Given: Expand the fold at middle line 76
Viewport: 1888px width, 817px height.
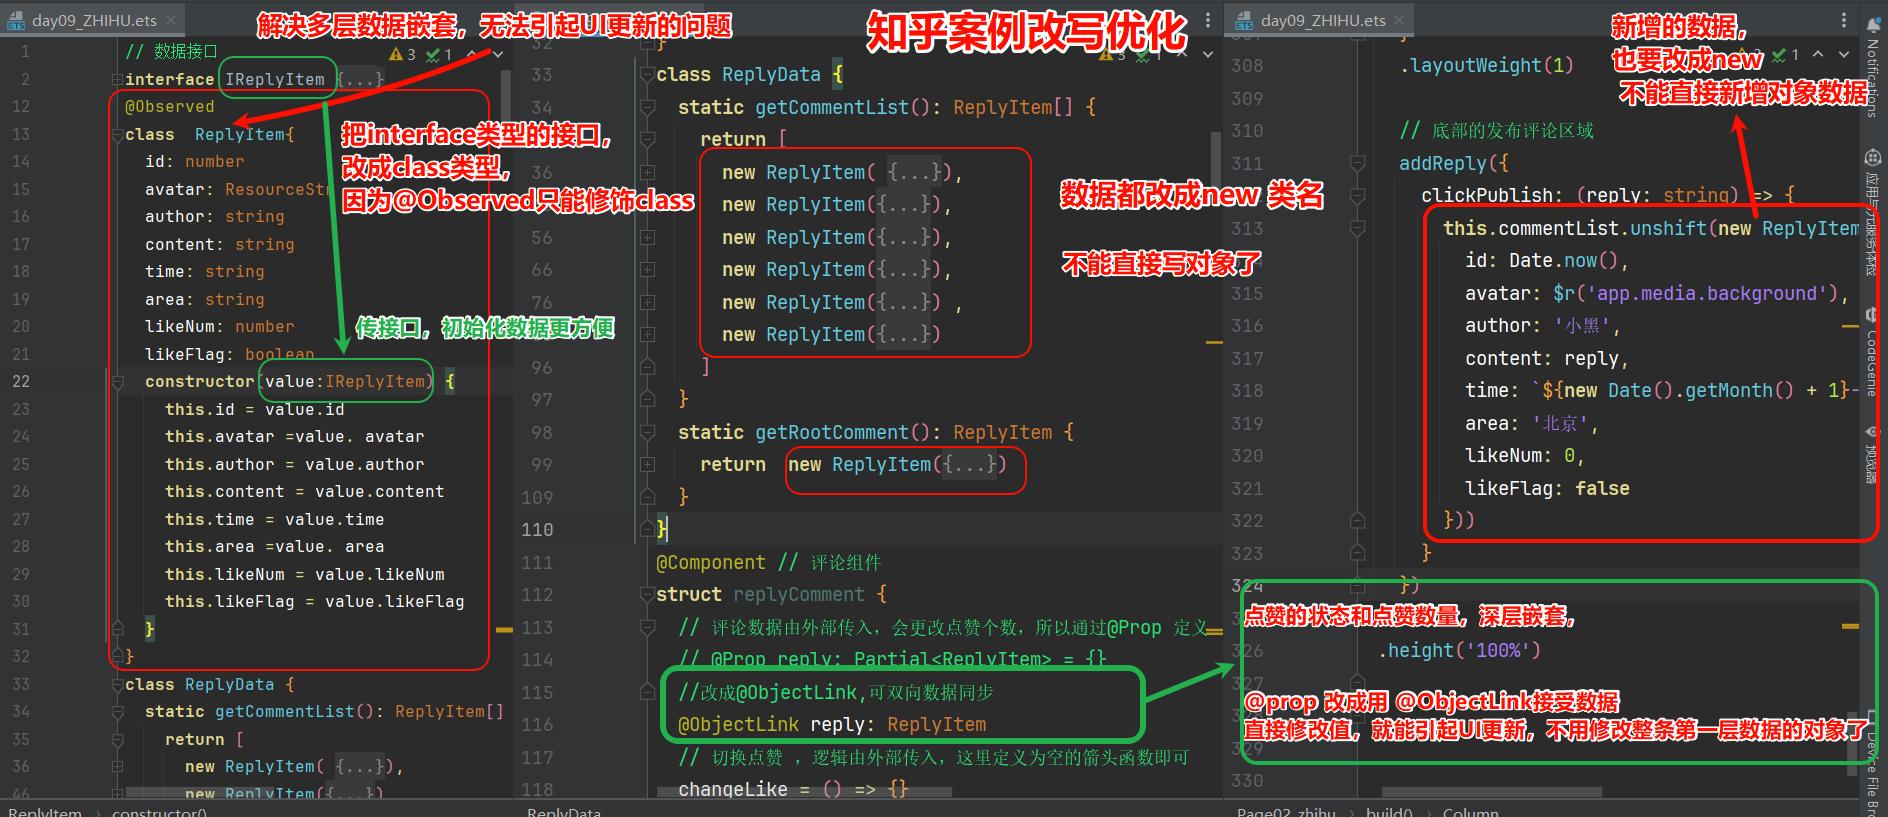Looking at the screenshot, I should pos(647,302).
